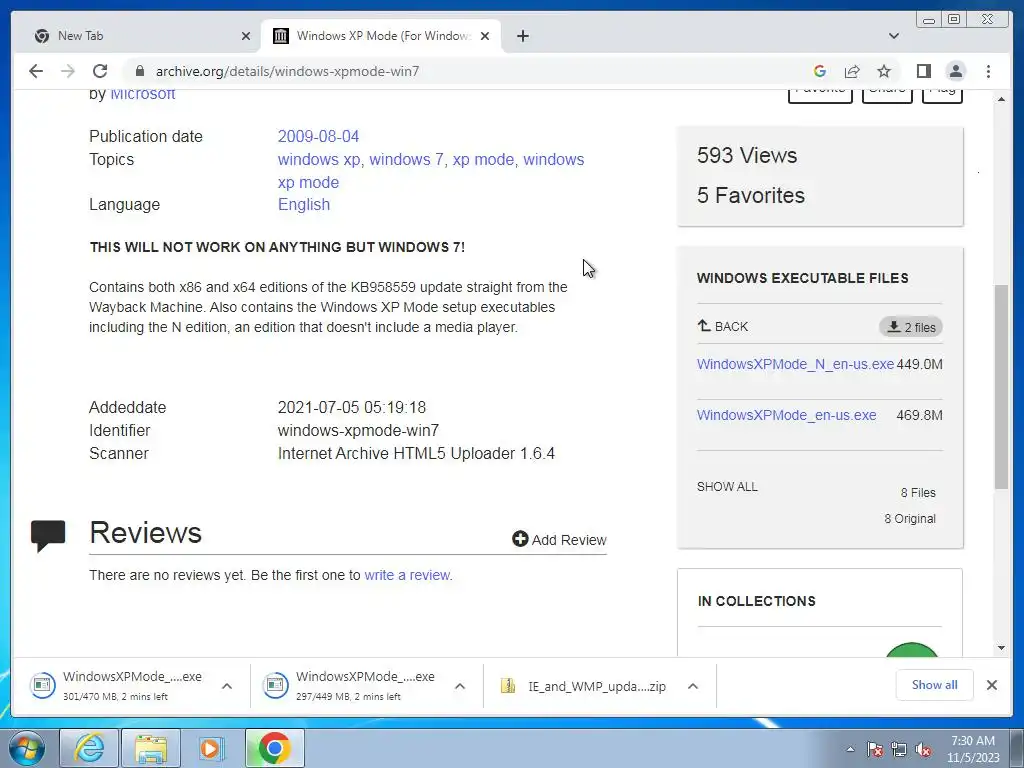Click Show all downloads
This screenshot has width=1024, height=768.
coord(935,684)
